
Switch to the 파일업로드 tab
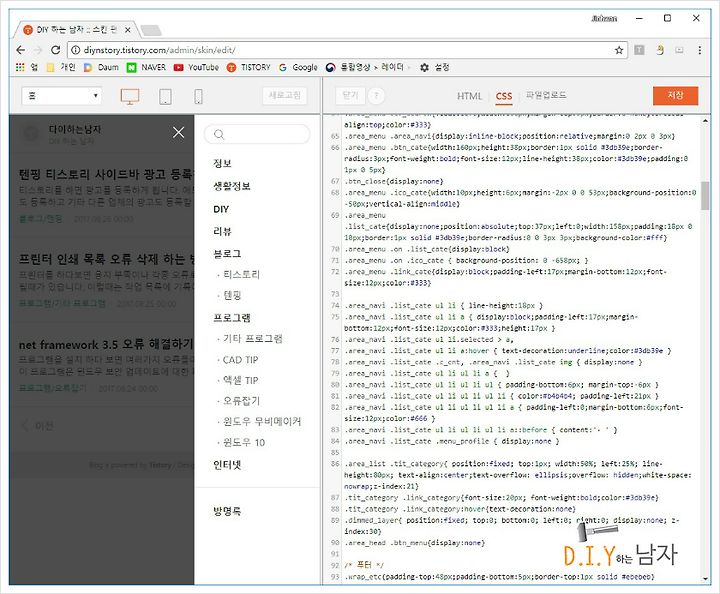pos(546,95)
